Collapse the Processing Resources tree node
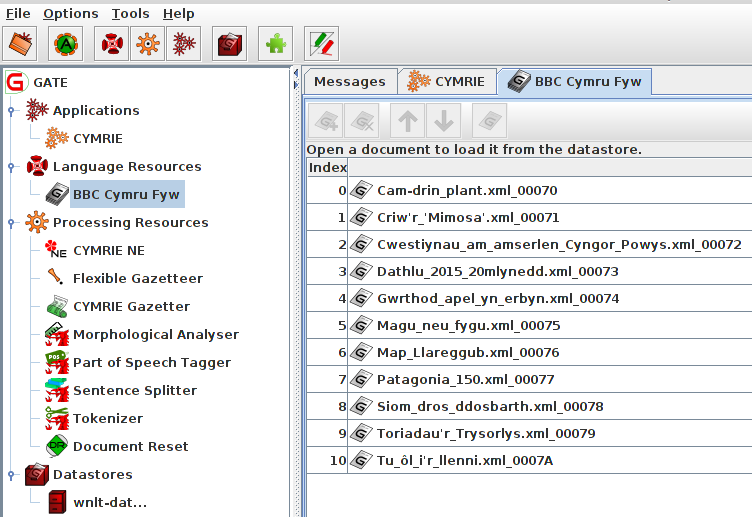The height and width of the screenshot is (517, 752). coord(11,223)
